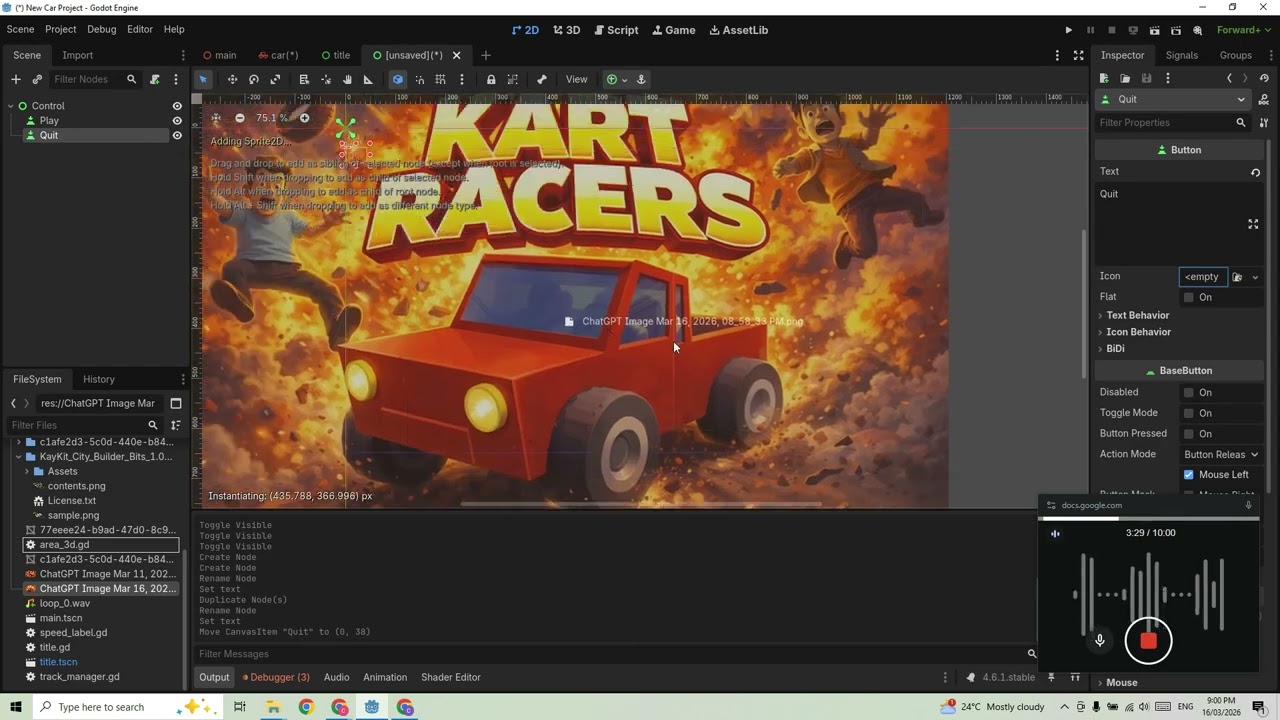
Task: Revert the Text property to default
Action: [1256, 172]
